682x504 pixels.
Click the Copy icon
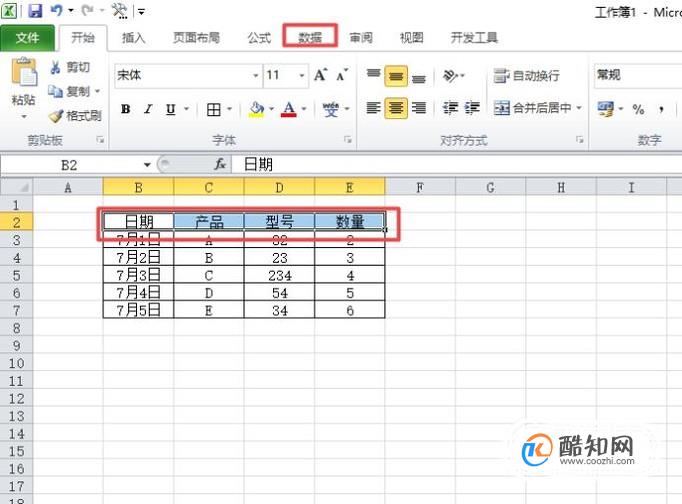click(x=55, y=91)
